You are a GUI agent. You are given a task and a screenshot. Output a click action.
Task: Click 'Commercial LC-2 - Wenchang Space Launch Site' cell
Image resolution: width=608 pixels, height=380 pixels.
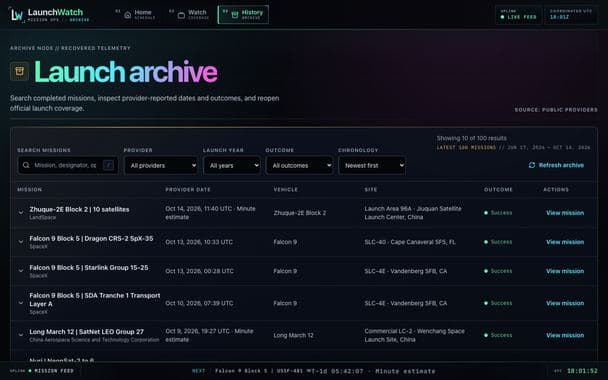[414, 335]
